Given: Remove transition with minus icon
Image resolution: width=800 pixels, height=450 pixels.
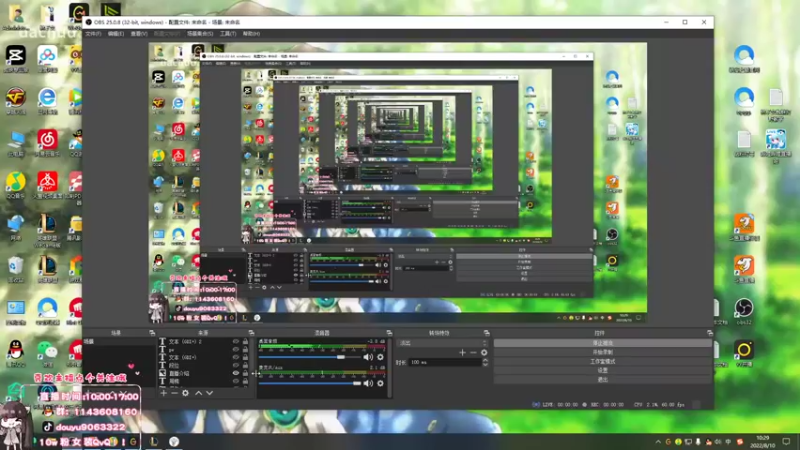Looking at the screenshot, I should click(x=473, y=353).
